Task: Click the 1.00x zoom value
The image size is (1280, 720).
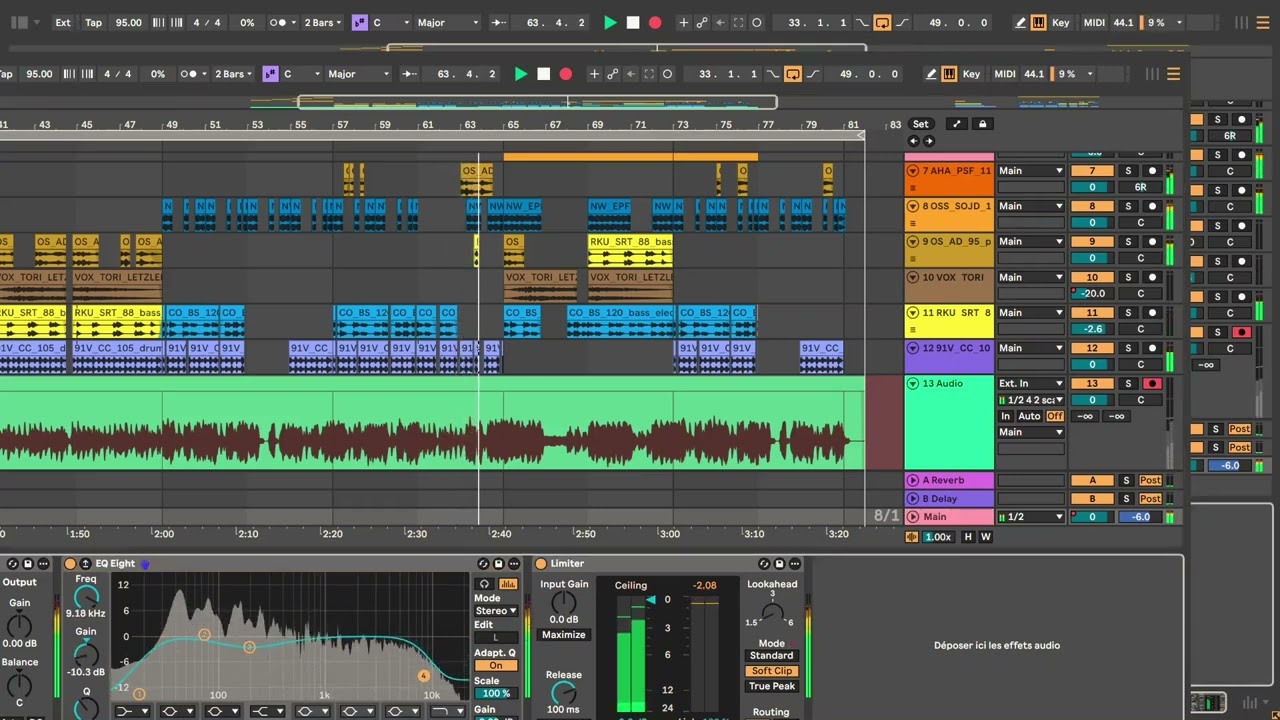Action: click(x=937, y=537)
